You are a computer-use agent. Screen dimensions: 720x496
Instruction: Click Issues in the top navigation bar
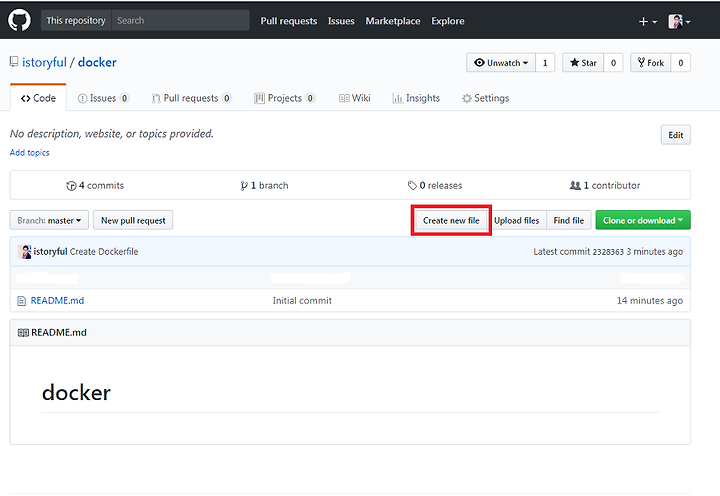point(341,21)
